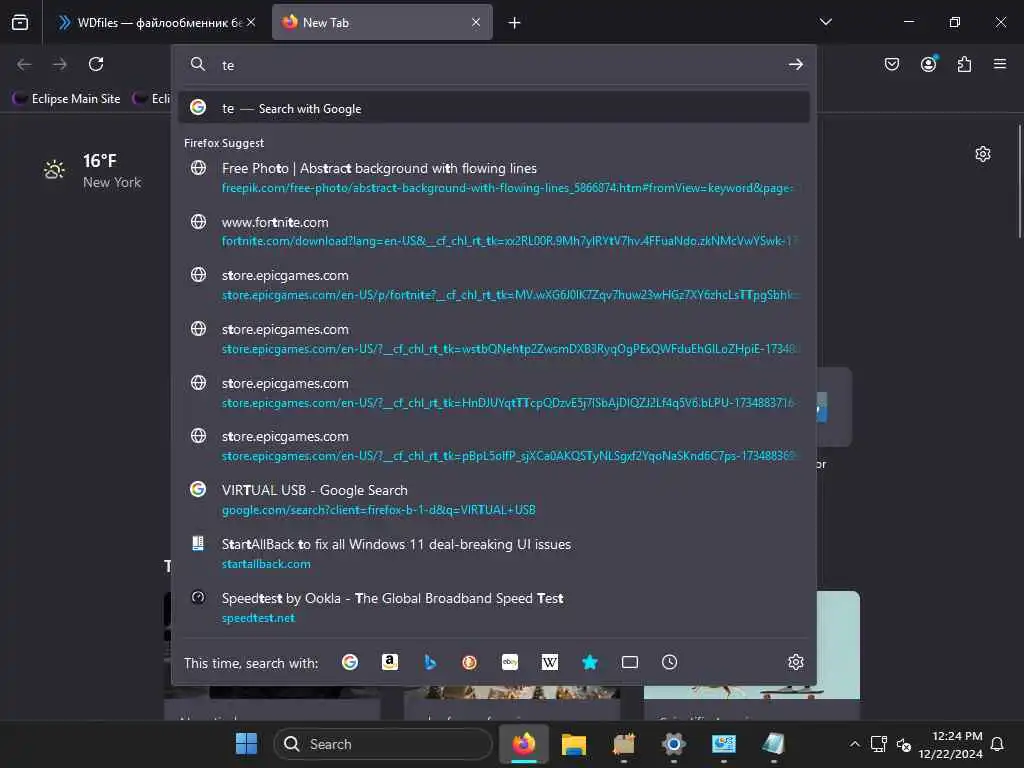Open the VIRTUAL USB Google Search suggestion

[494, 500]
